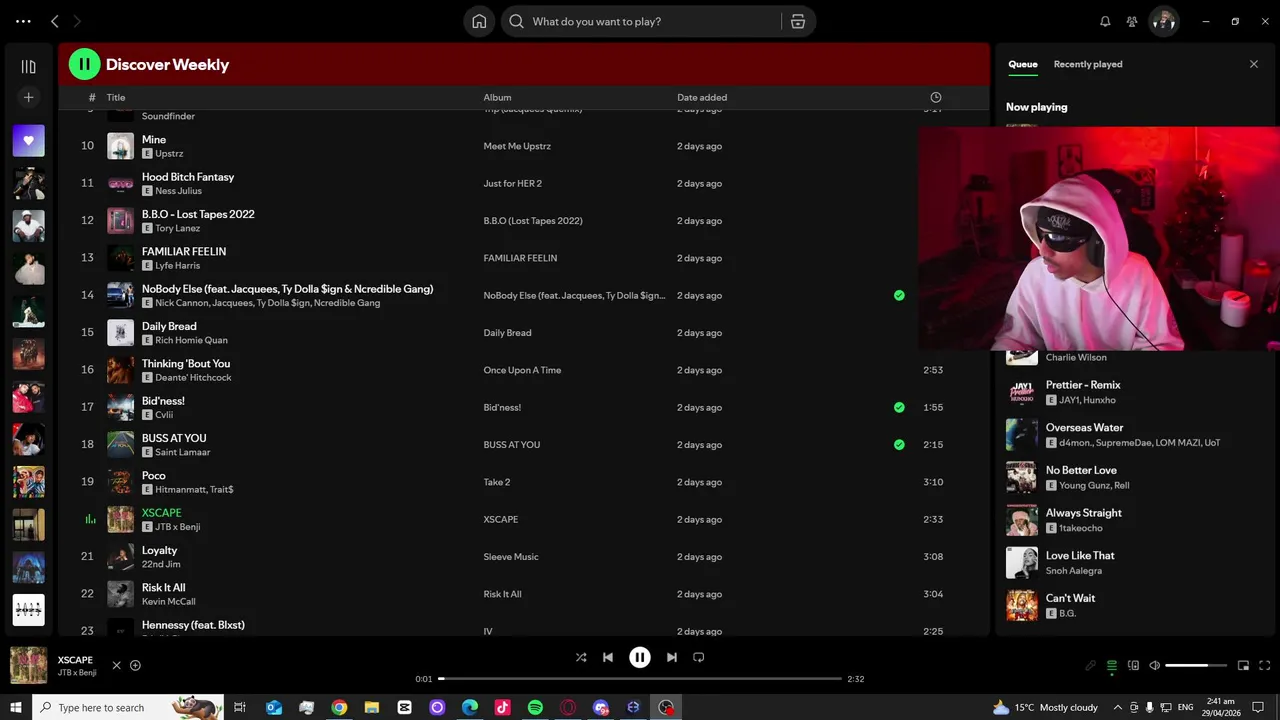This screenshot has width=1280, height=720.
Task: Switch to the Queue tab
Action: [1023, 64]
